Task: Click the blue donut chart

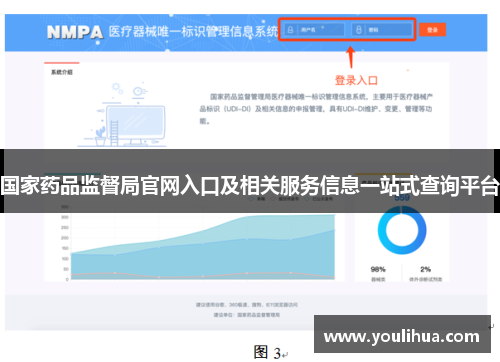Action: pos(402,230)
